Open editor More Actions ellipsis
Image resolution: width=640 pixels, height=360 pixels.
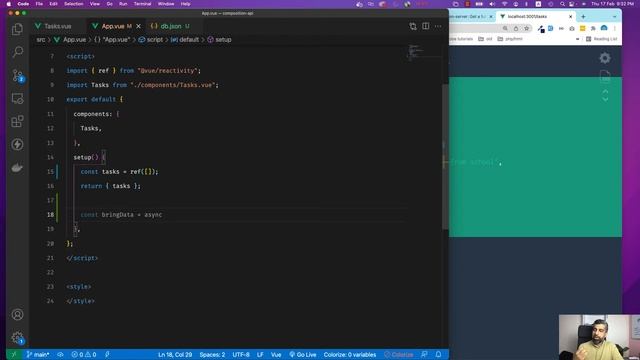[x=438, y=26]
